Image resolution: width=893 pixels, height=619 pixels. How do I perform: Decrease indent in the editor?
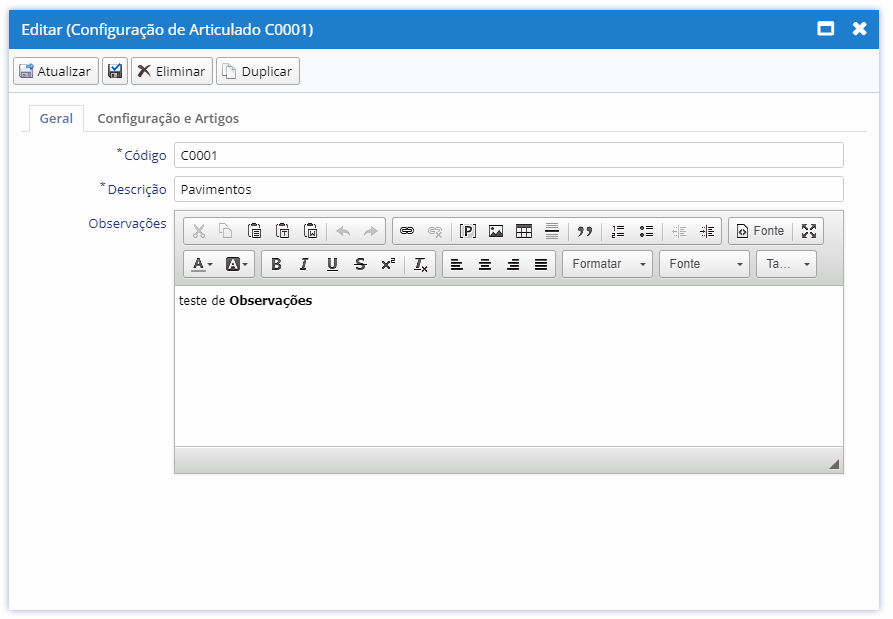point(679,231)
